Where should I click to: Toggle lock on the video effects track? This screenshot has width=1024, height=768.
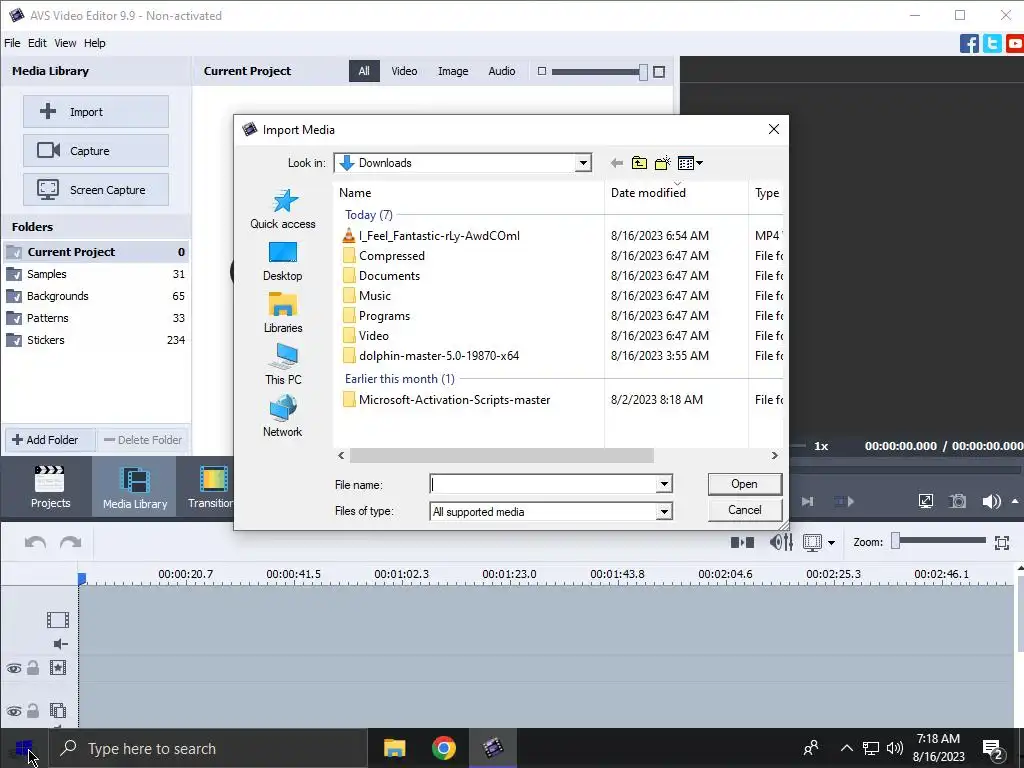pyautogui.click(x=33, y=667)
